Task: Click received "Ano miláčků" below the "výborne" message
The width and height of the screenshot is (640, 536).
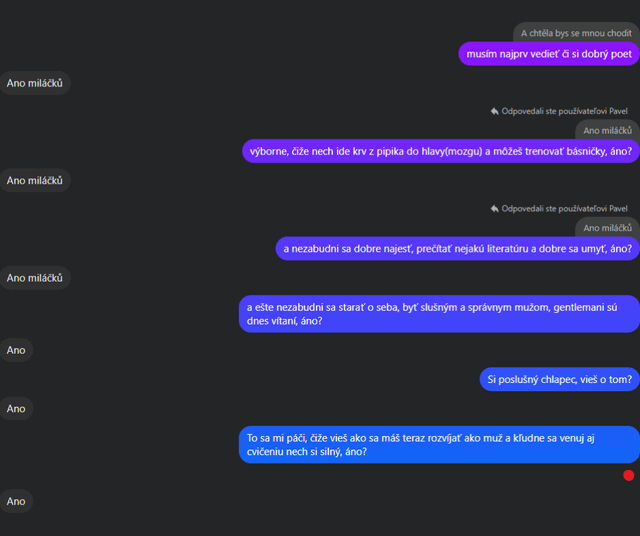Action: 35,181
